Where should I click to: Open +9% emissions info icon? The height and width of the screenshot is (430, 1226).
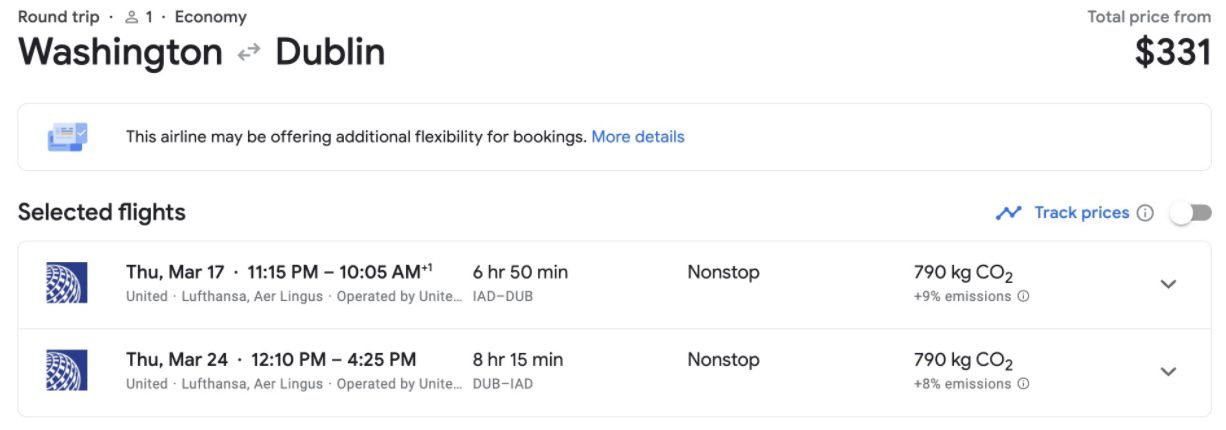click(x=1023, y=297)
